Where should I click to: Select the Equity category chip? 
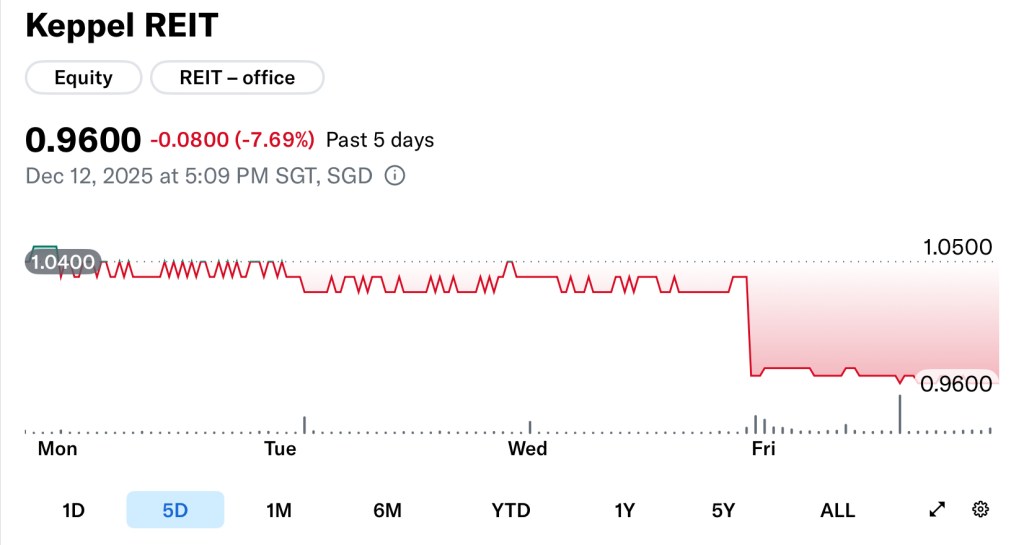83,78
